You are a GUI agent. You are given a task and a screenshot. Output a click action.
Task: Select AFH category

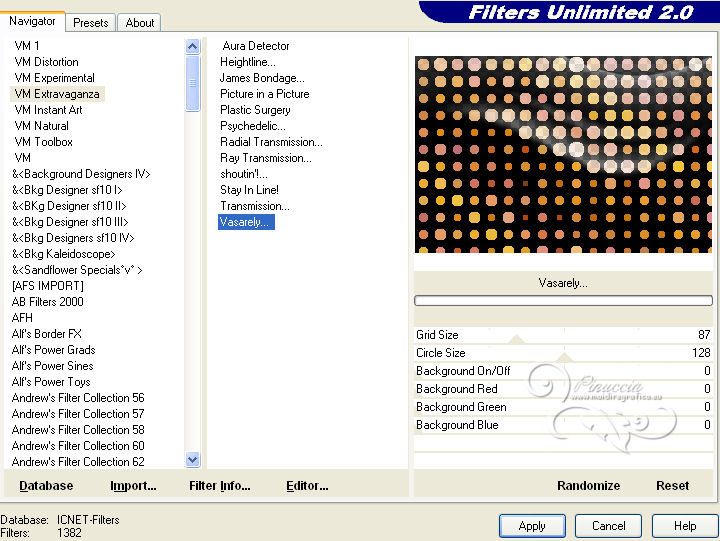tap(22, 318)
